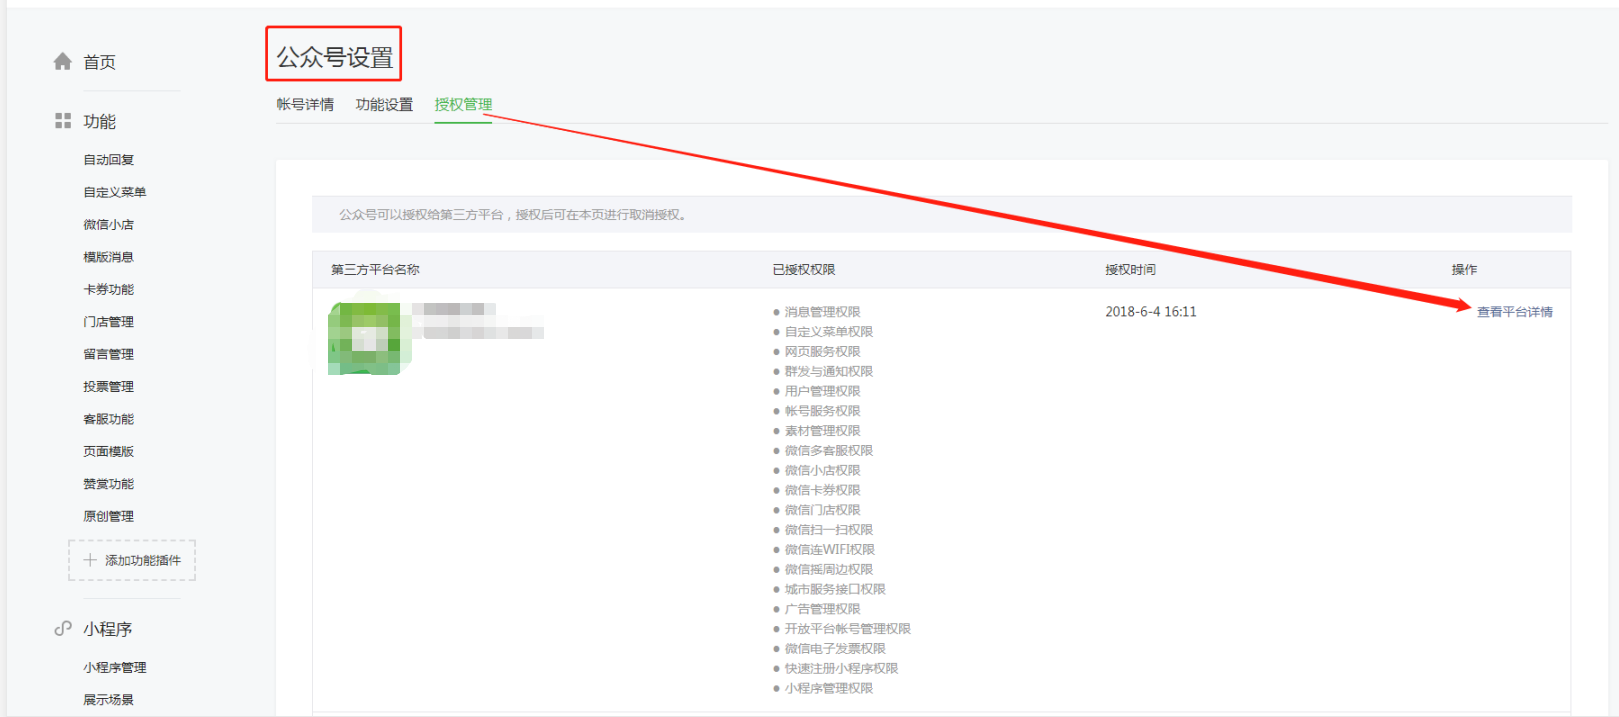Click the 素材管理权限 permission entry
The width and height of the screenshot is (1619, 717).
(822, 431)
